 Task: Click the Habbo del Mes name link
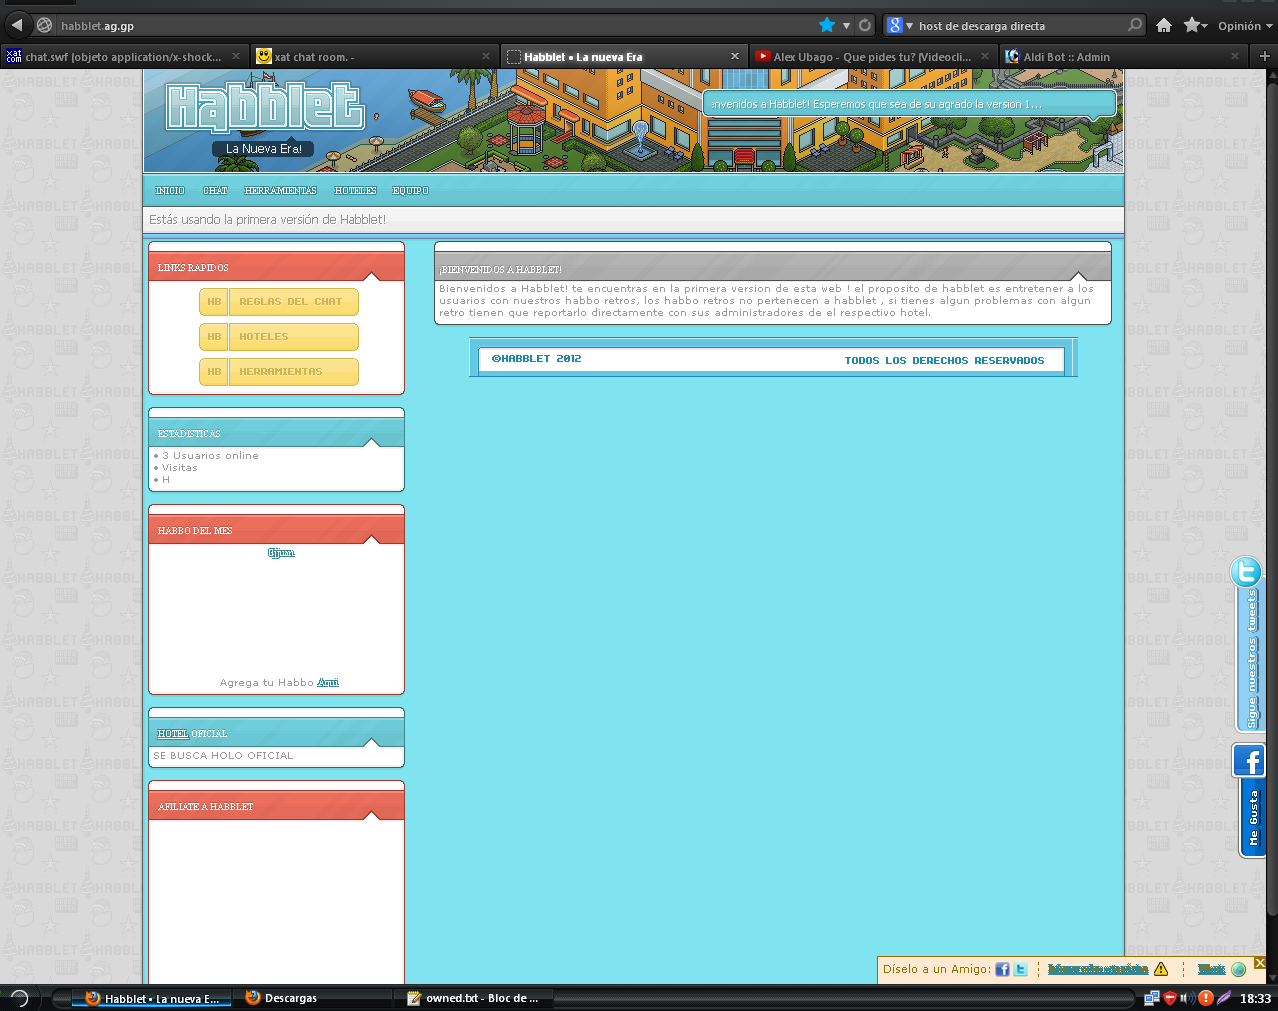281,553
